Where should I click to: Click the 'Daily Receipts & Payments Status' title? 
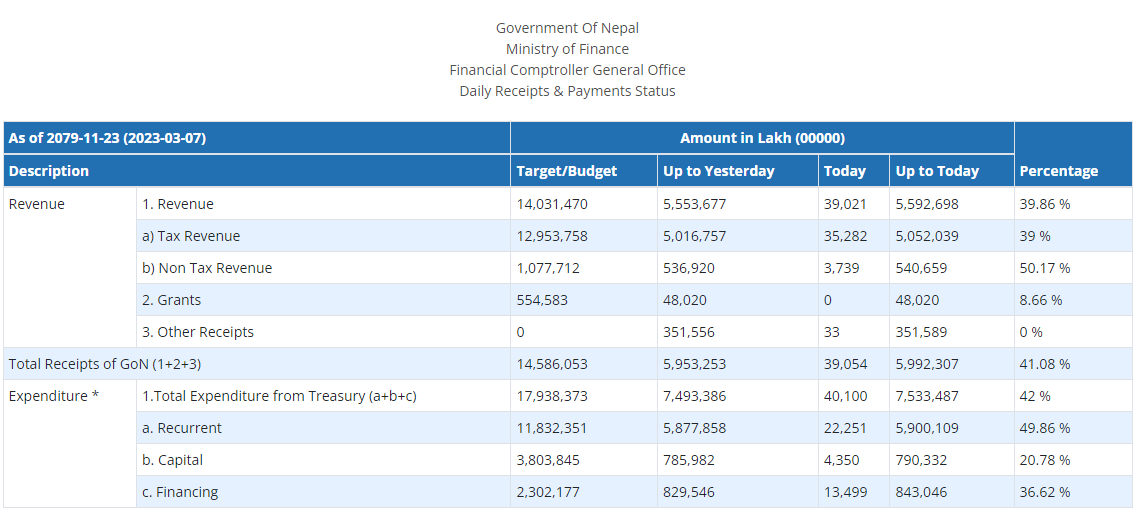pyautogui.click(x=567, y=91)
